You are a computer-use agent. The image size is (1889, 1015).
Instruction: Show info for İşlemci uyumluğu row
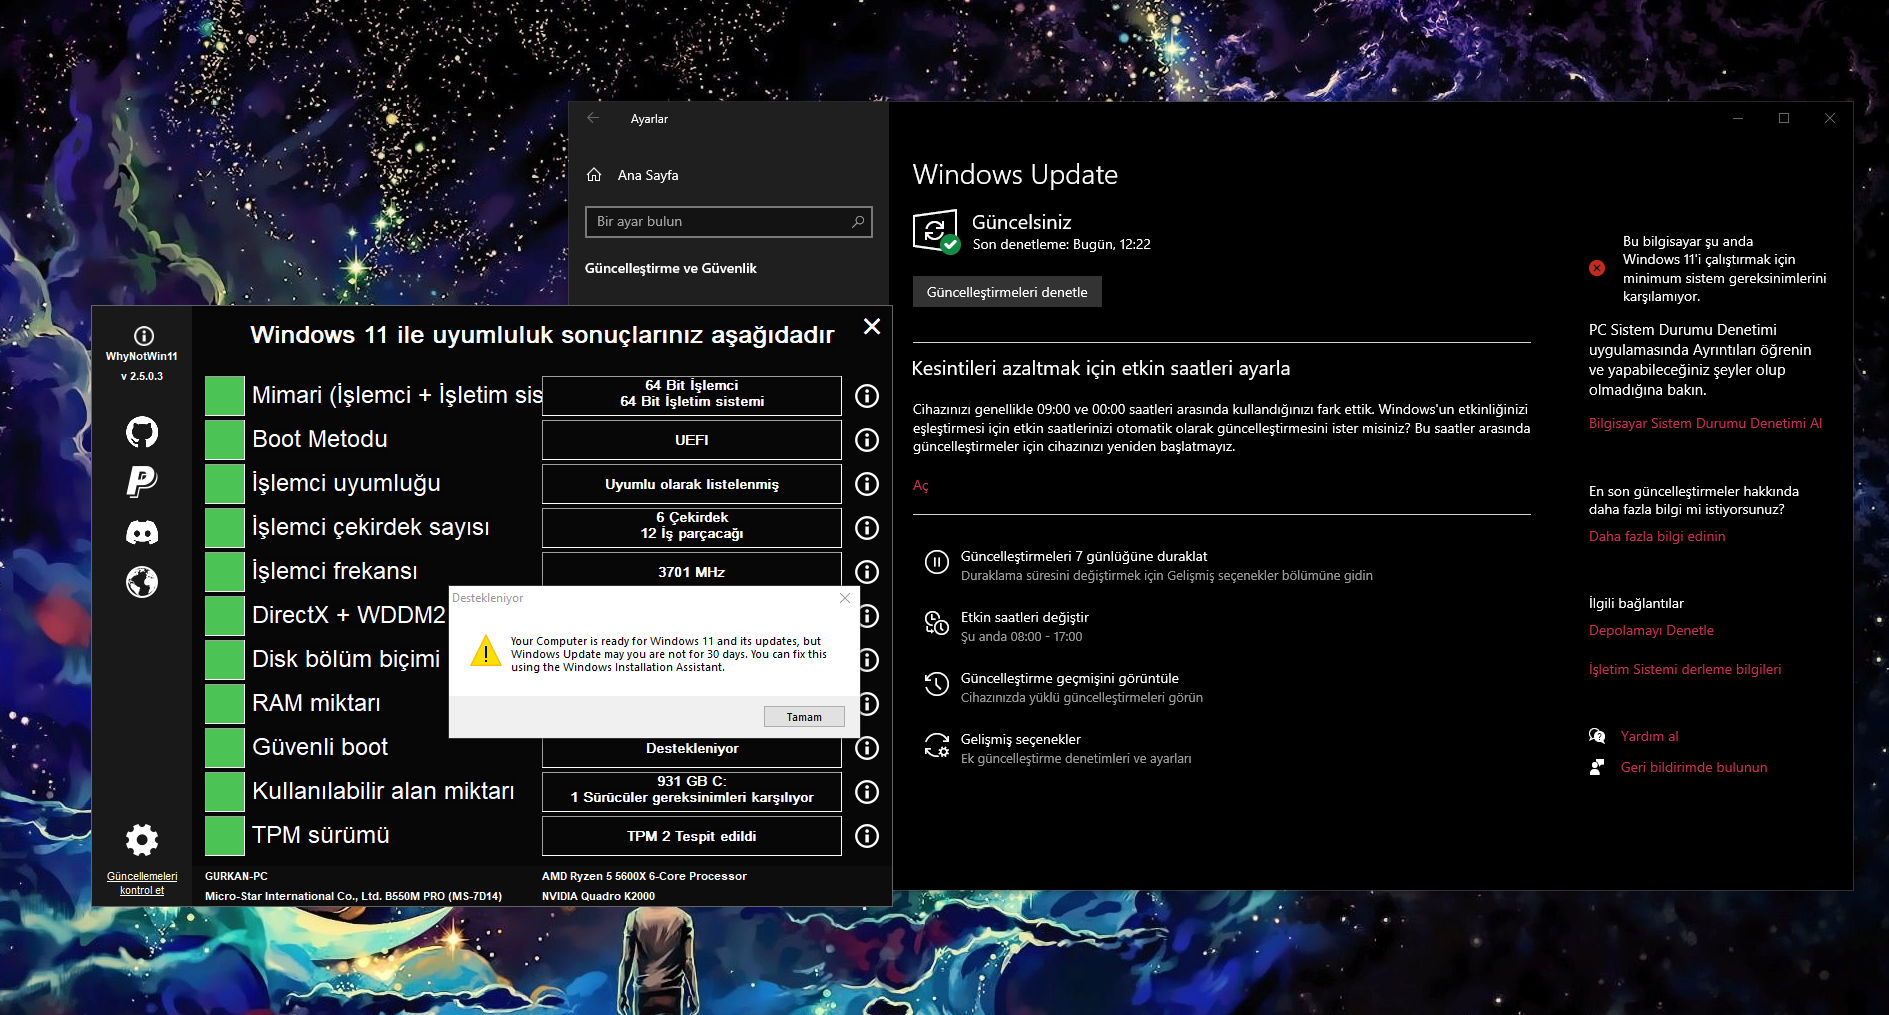coord(867,484)
